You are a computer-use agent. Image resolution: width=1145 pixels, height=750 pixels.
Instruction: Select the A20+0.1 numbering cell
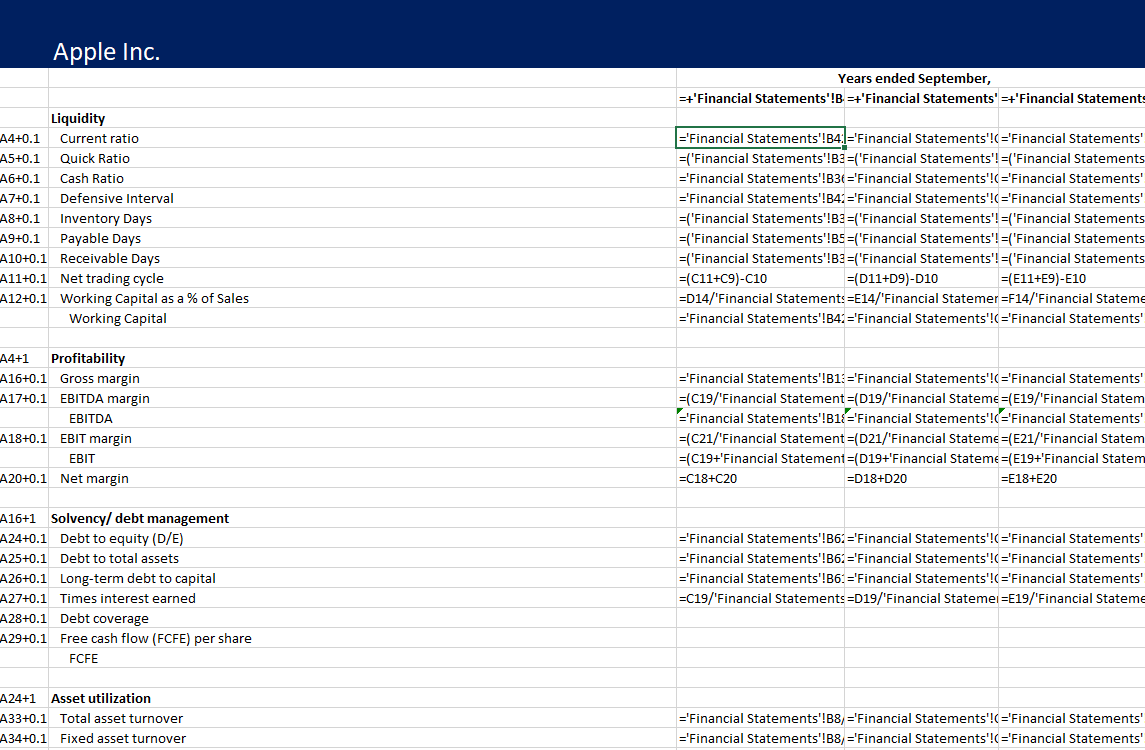23,478
